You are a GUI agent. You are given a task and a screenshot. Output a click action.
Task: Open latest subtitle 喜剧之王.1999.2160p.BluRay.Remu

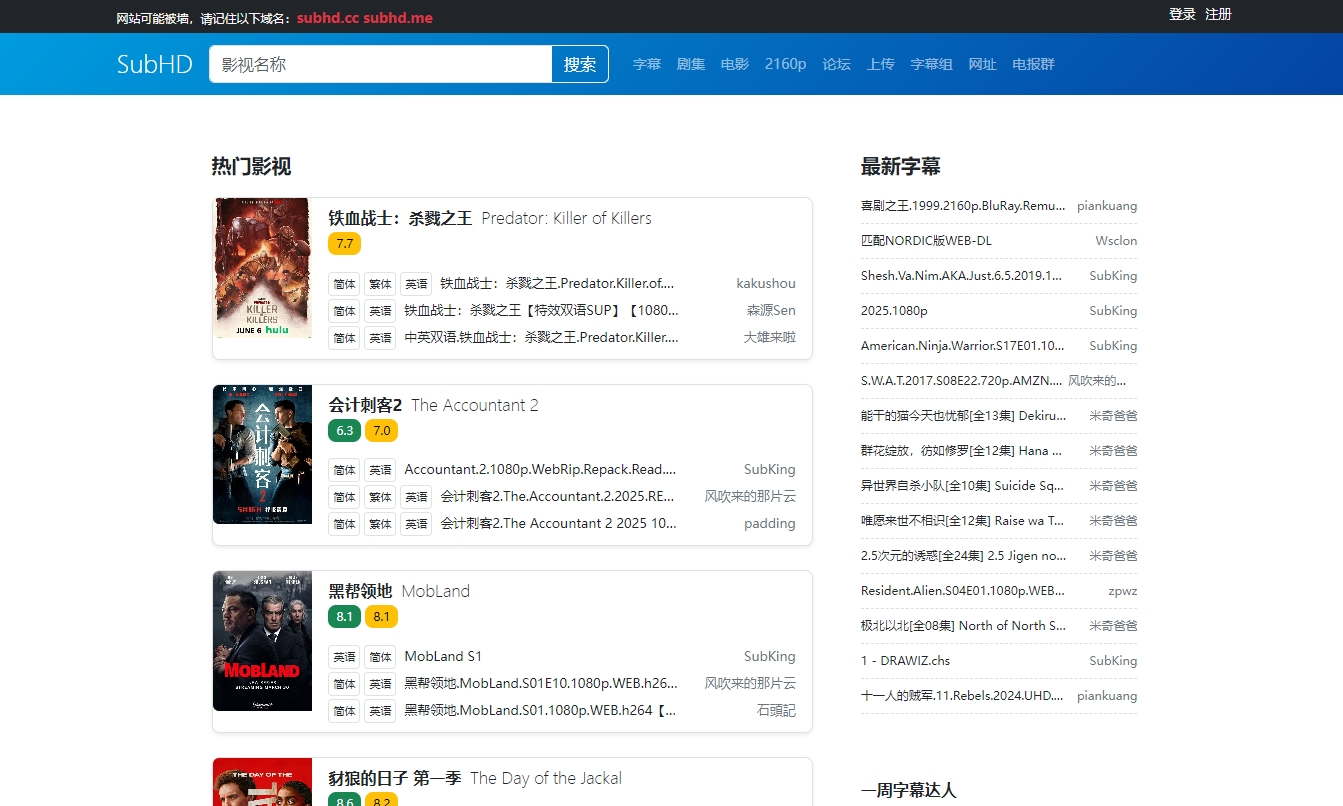tap(963, 205)
